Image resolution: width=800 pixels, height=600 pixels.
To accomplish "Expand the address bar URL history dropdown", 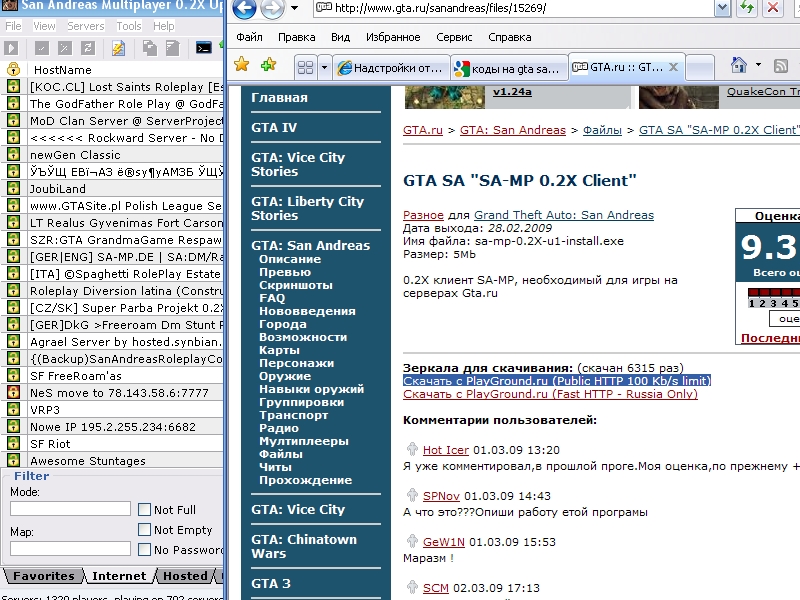I will click(722, 8).
